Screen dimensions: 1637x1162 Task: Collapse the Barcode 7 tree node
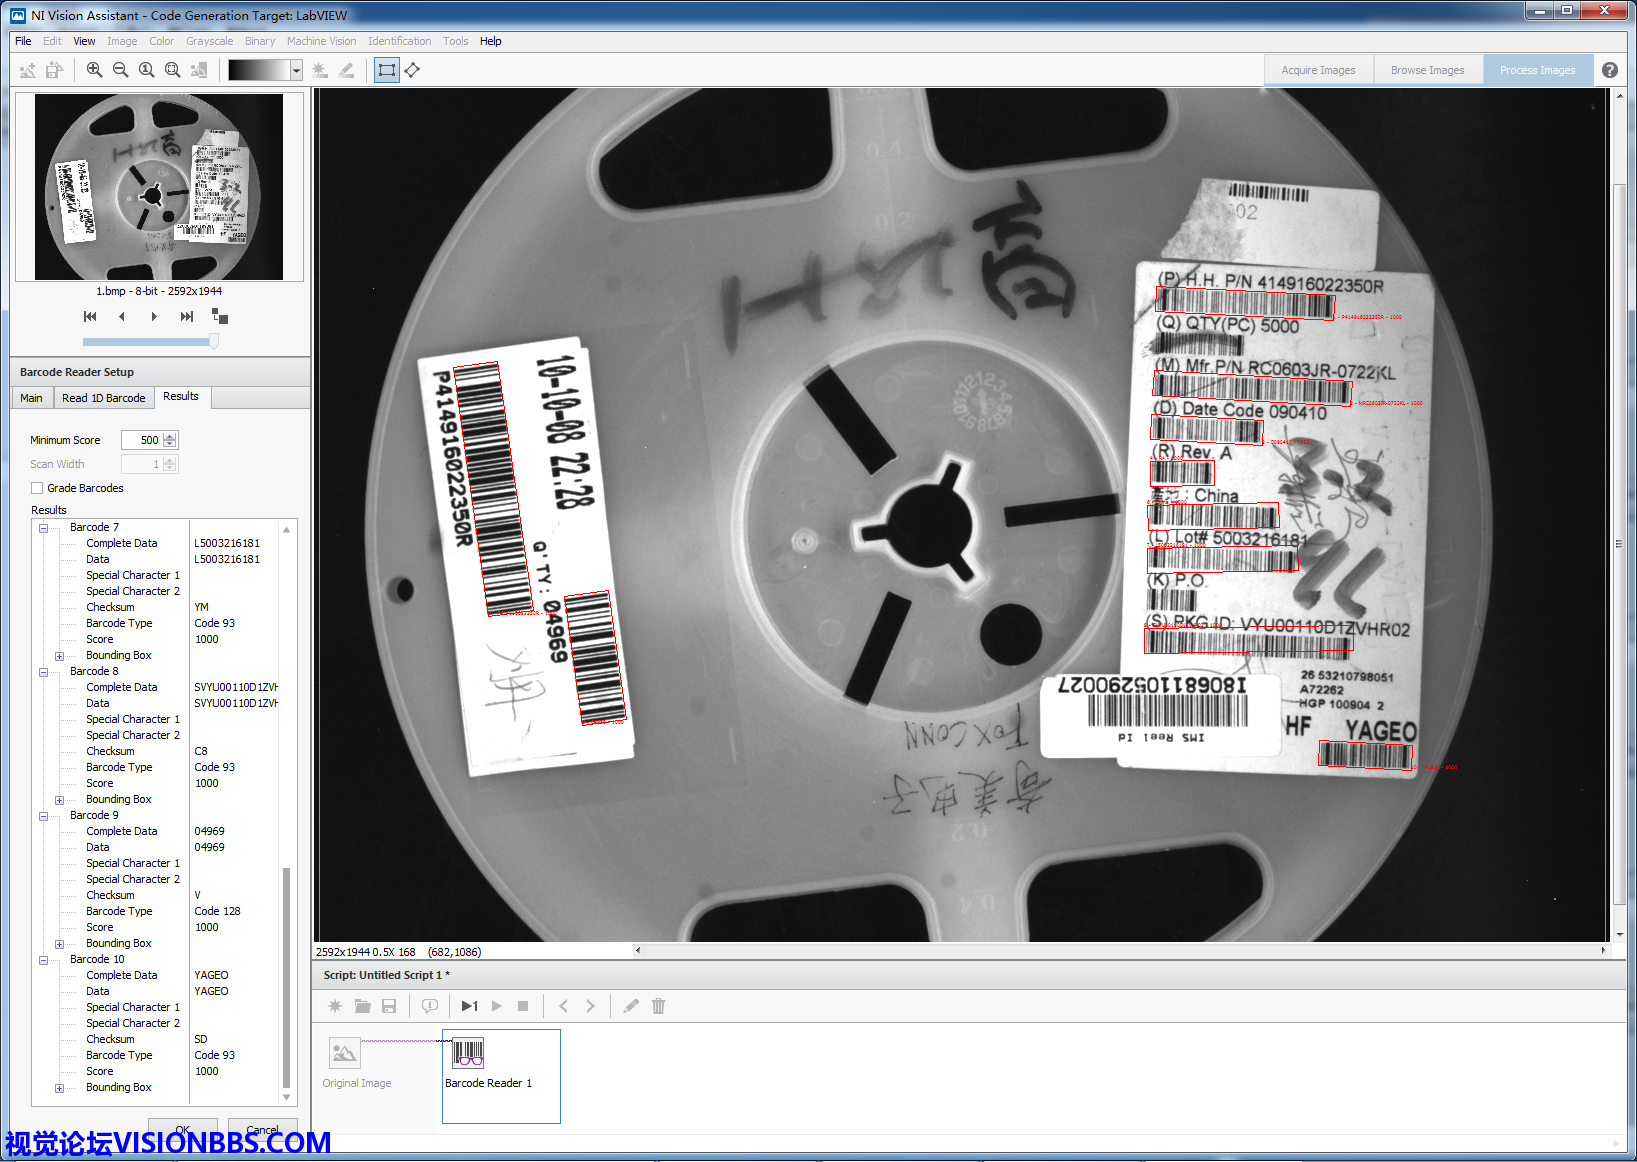pos(44,528)
